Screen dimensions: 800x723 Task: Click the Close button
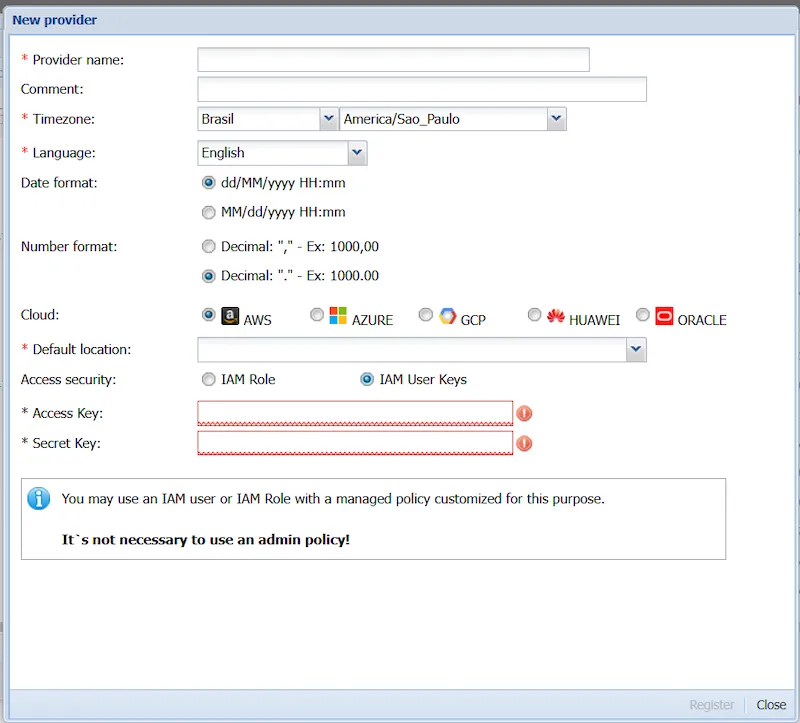click(x=771, y=705)
